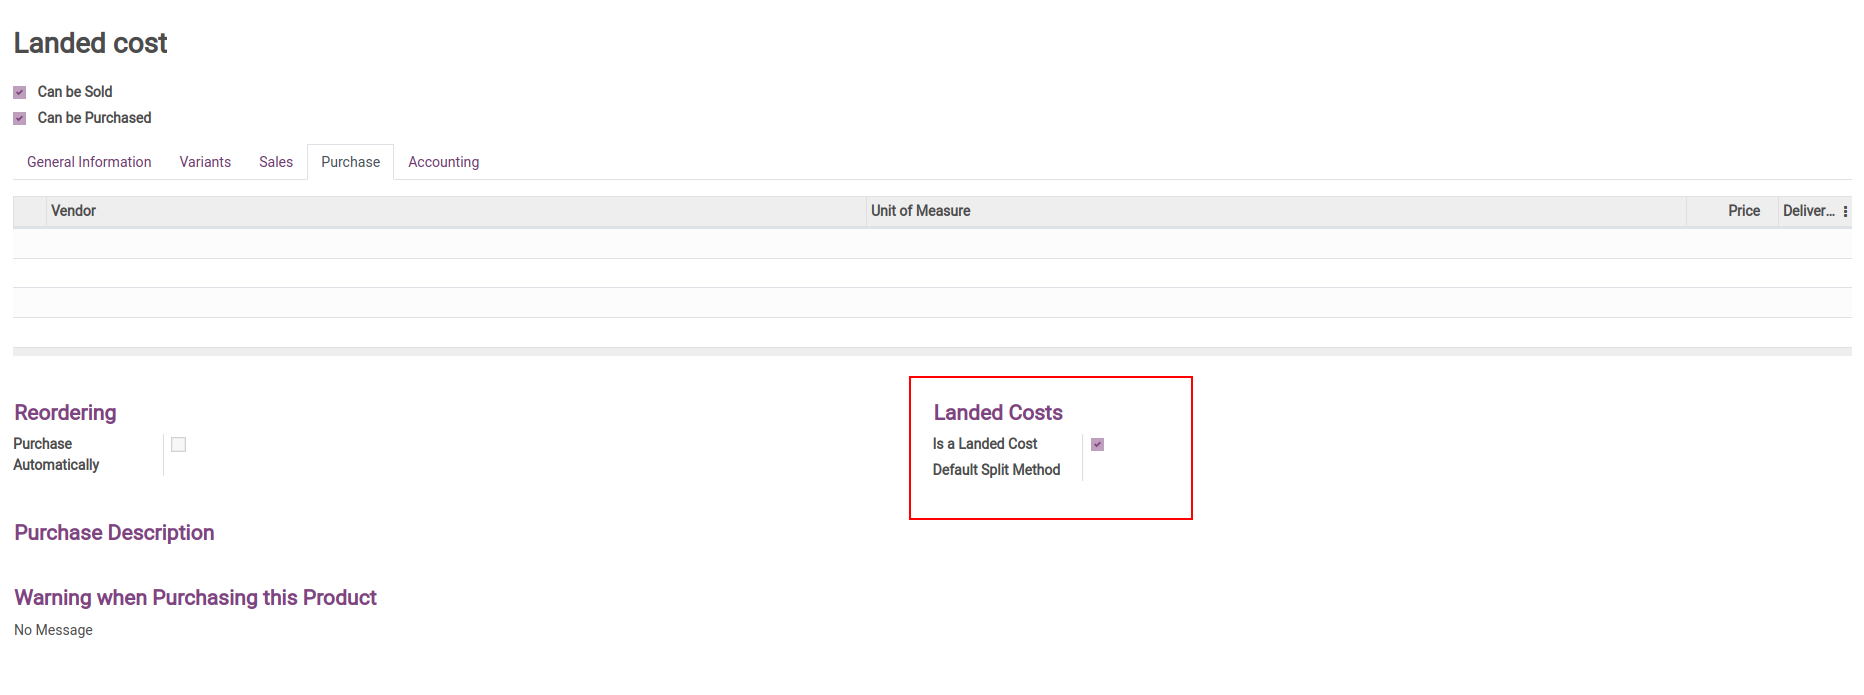The image size is (1864, 695).
Task: Click the Deliver... column header
Action: click(x=1808, y=211)
